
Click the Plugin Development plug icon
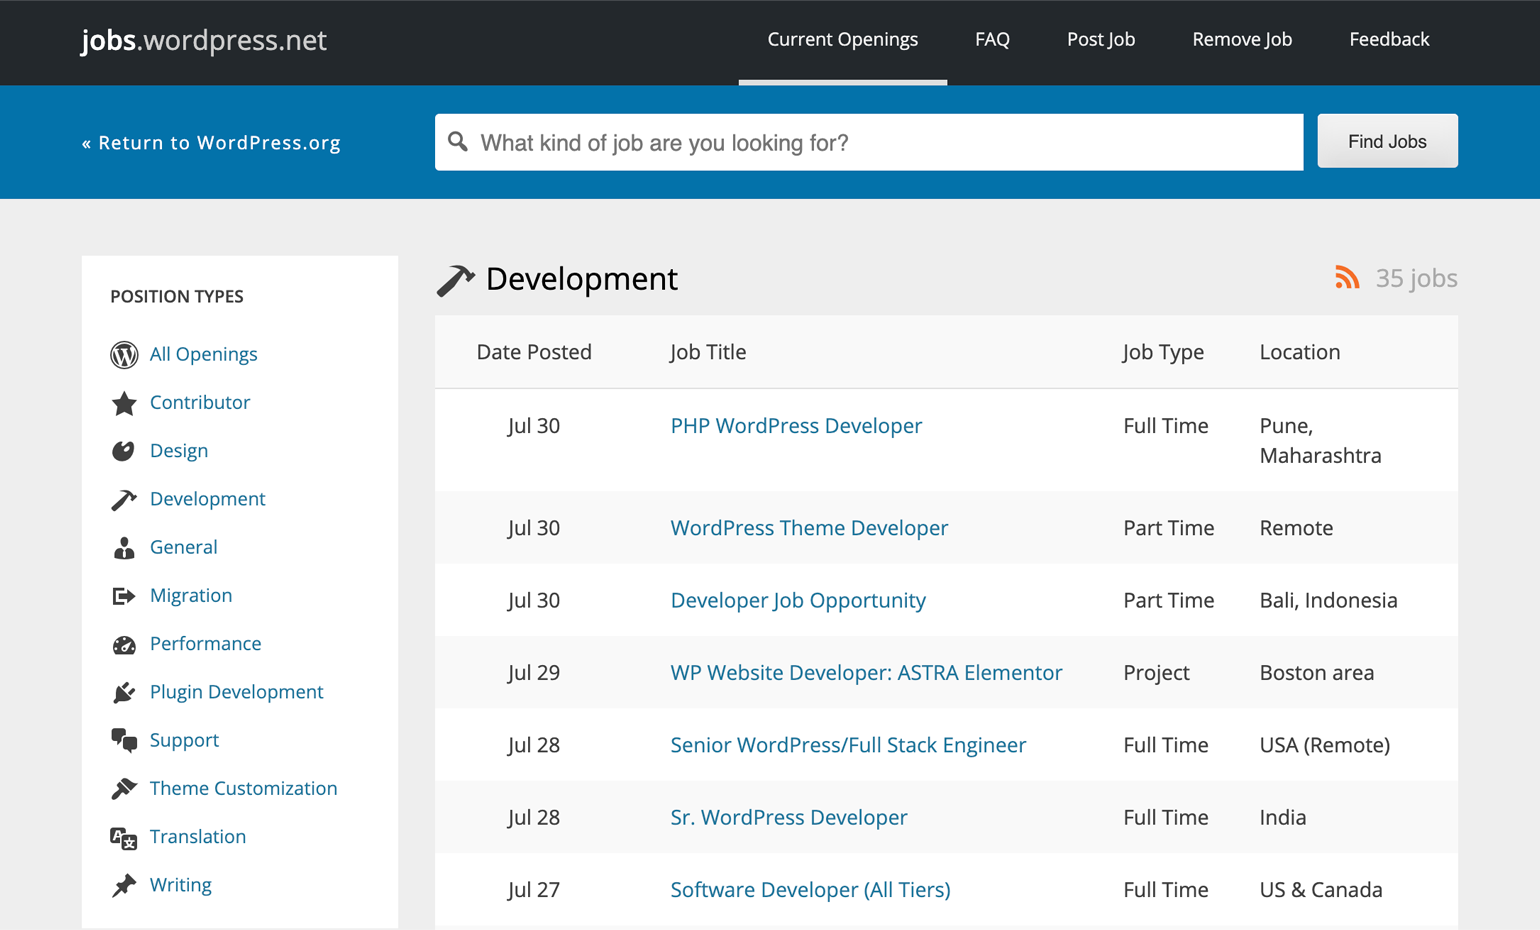(124, 692)
